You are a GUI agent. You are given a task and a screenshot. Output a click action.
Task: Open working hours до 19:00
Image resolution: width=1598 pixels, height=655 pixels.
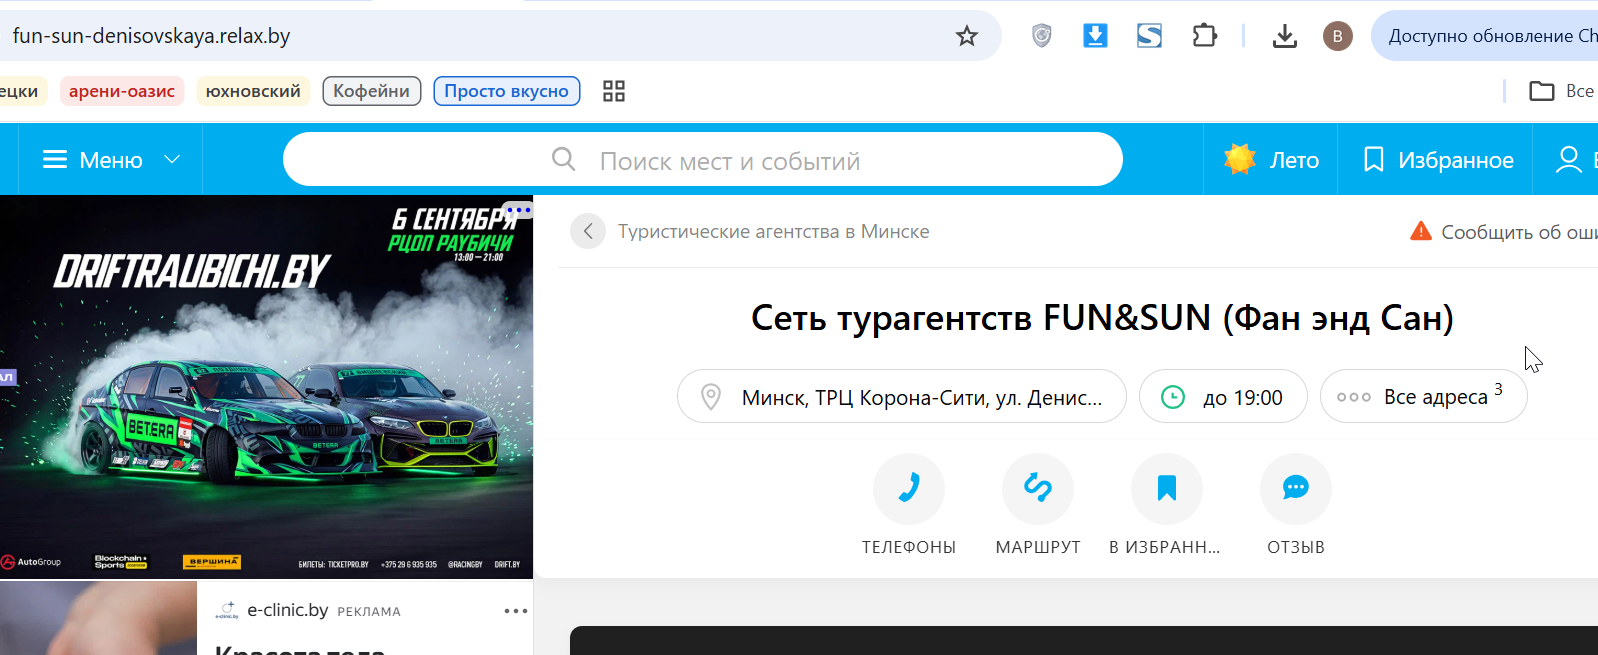(x=1223, y=397)
